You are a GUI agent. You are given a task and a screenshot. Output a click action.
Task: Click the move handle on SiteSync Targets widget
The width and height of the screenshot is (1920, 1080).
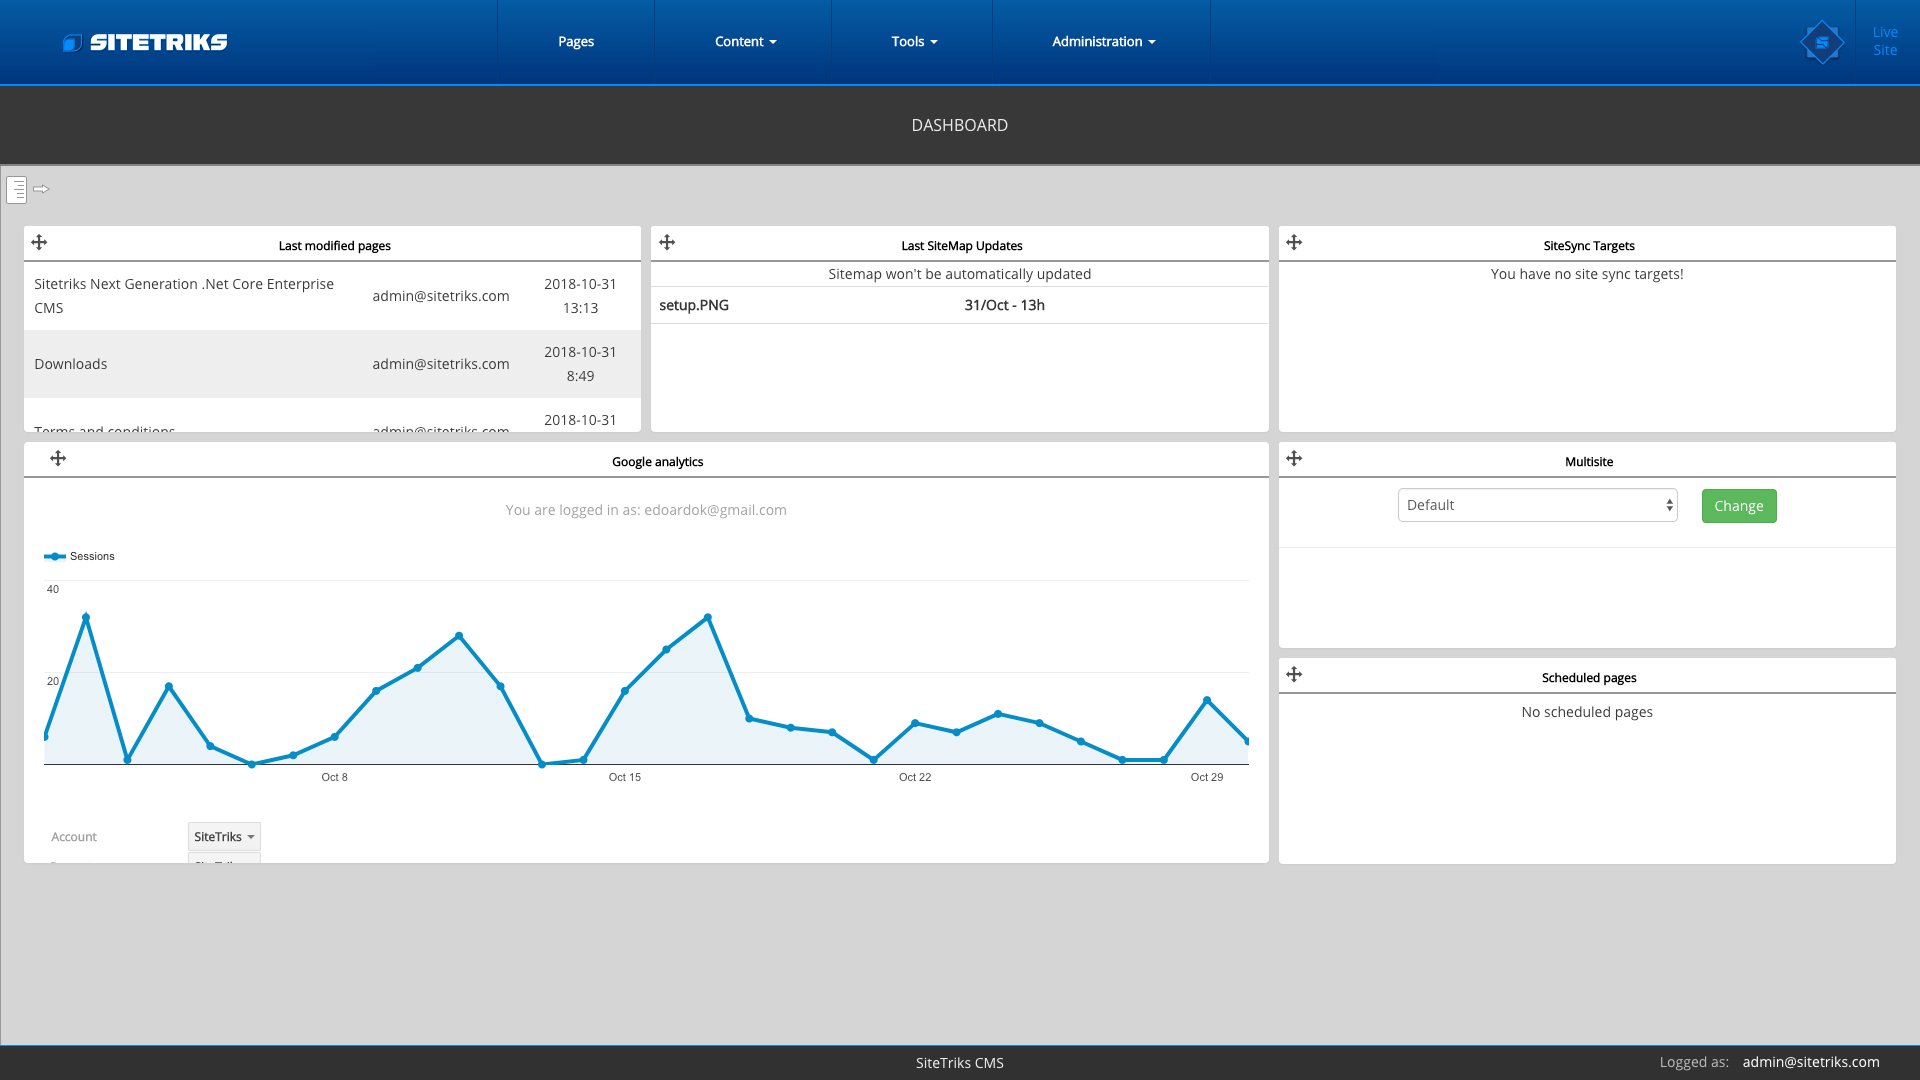[1294, 242]
